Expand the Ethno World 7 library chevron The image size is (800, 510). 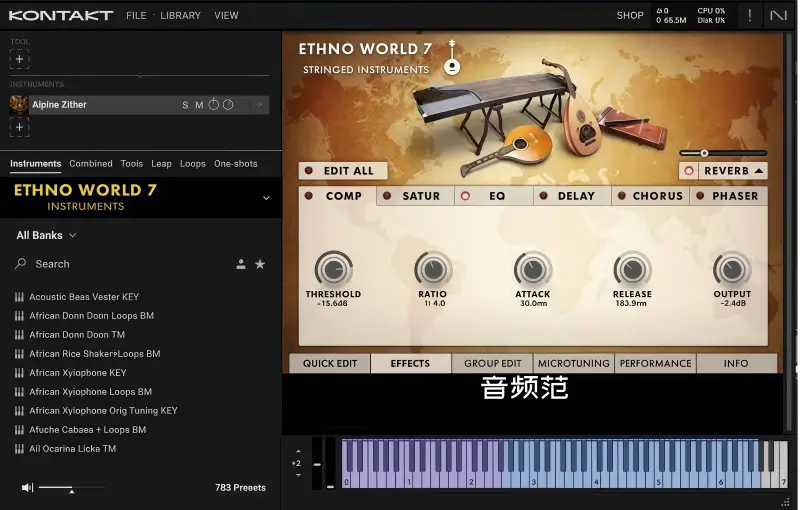(x=266, y=198)
